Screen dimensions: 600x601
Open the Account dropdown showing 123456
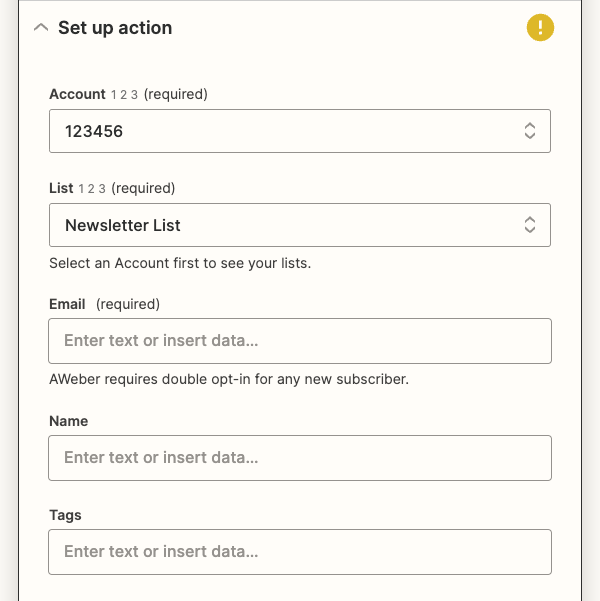pos(280,131)
